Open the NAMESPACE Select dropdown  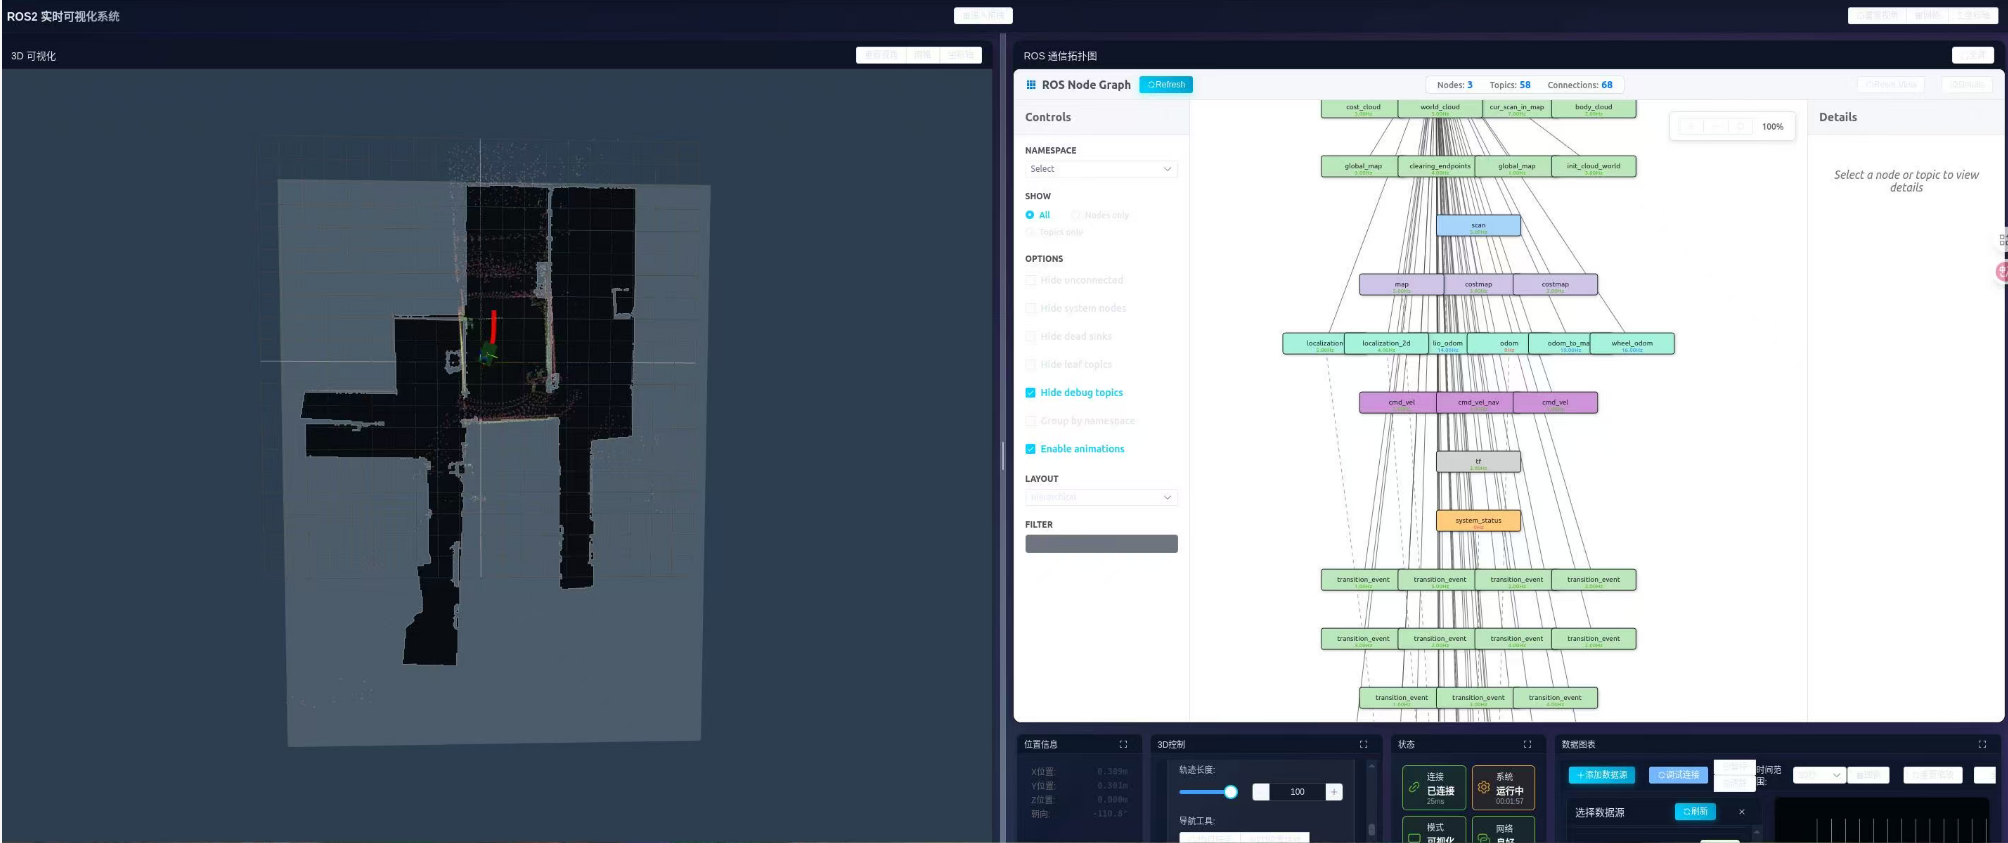pos(1100,169)
